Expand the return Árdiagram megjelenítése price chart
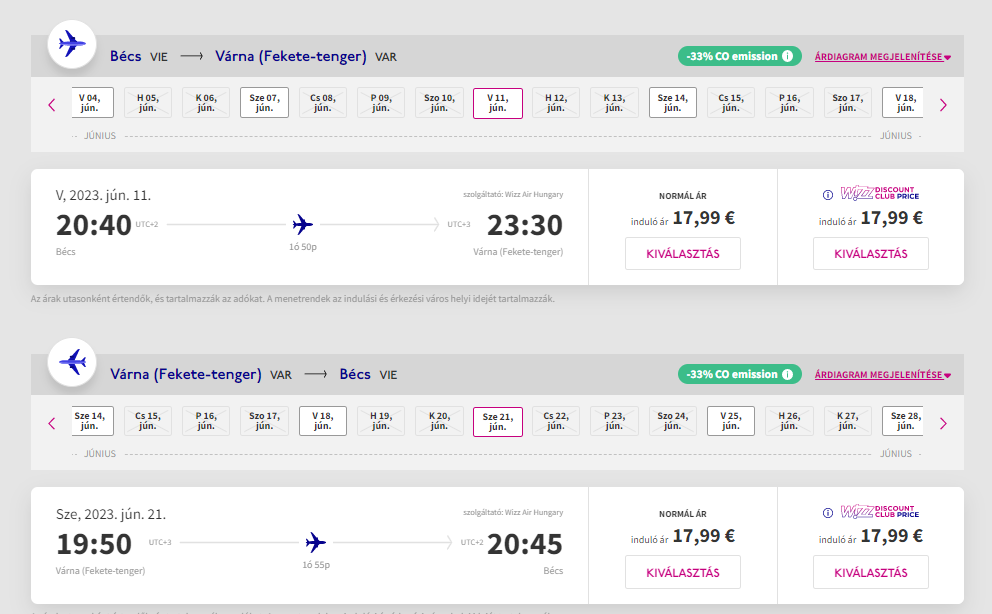Screen dimensions: 992x614 coord(882,375)
